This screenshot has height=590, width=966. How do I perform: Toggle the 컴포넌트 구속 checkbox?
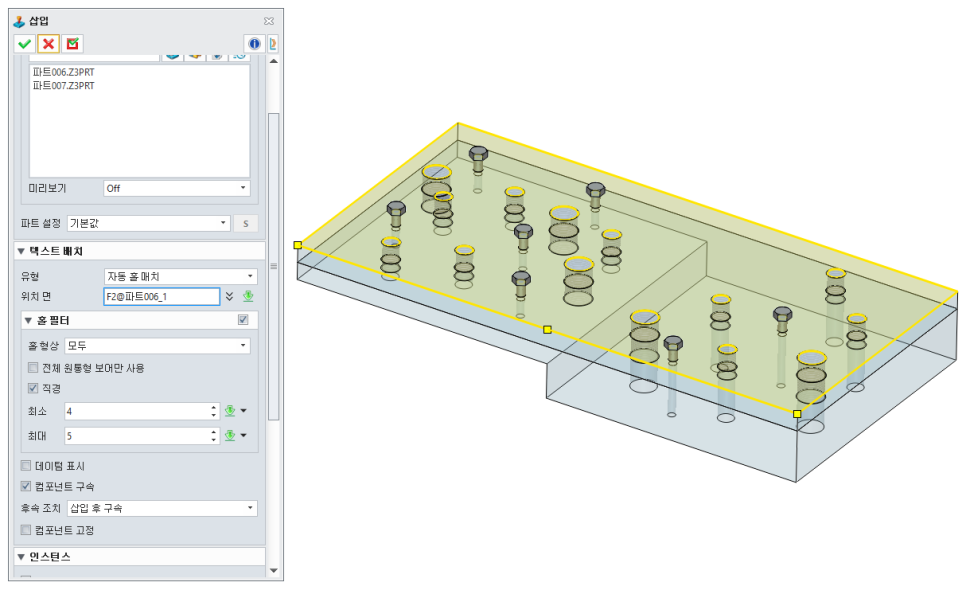26,486
